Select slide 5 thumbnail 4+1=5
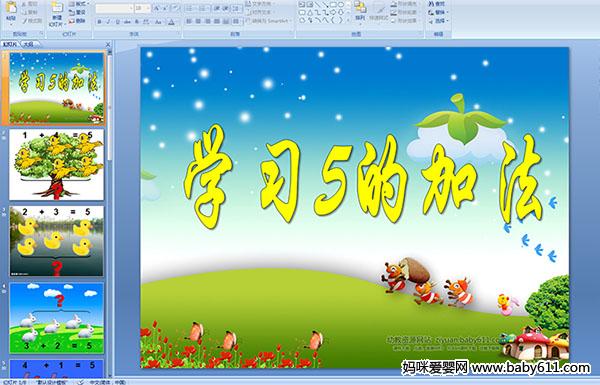 (x=56, y=368)
